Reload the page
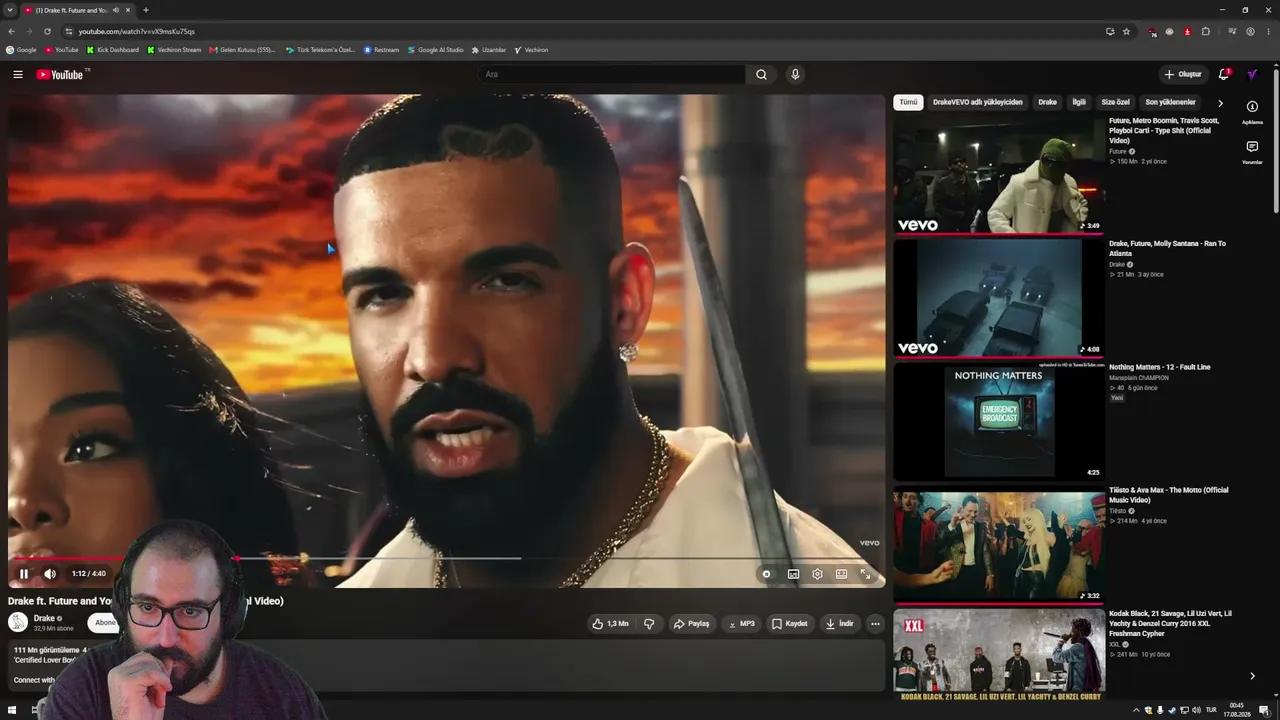This screenshot has width=1280, height=720. pos(47,31)
